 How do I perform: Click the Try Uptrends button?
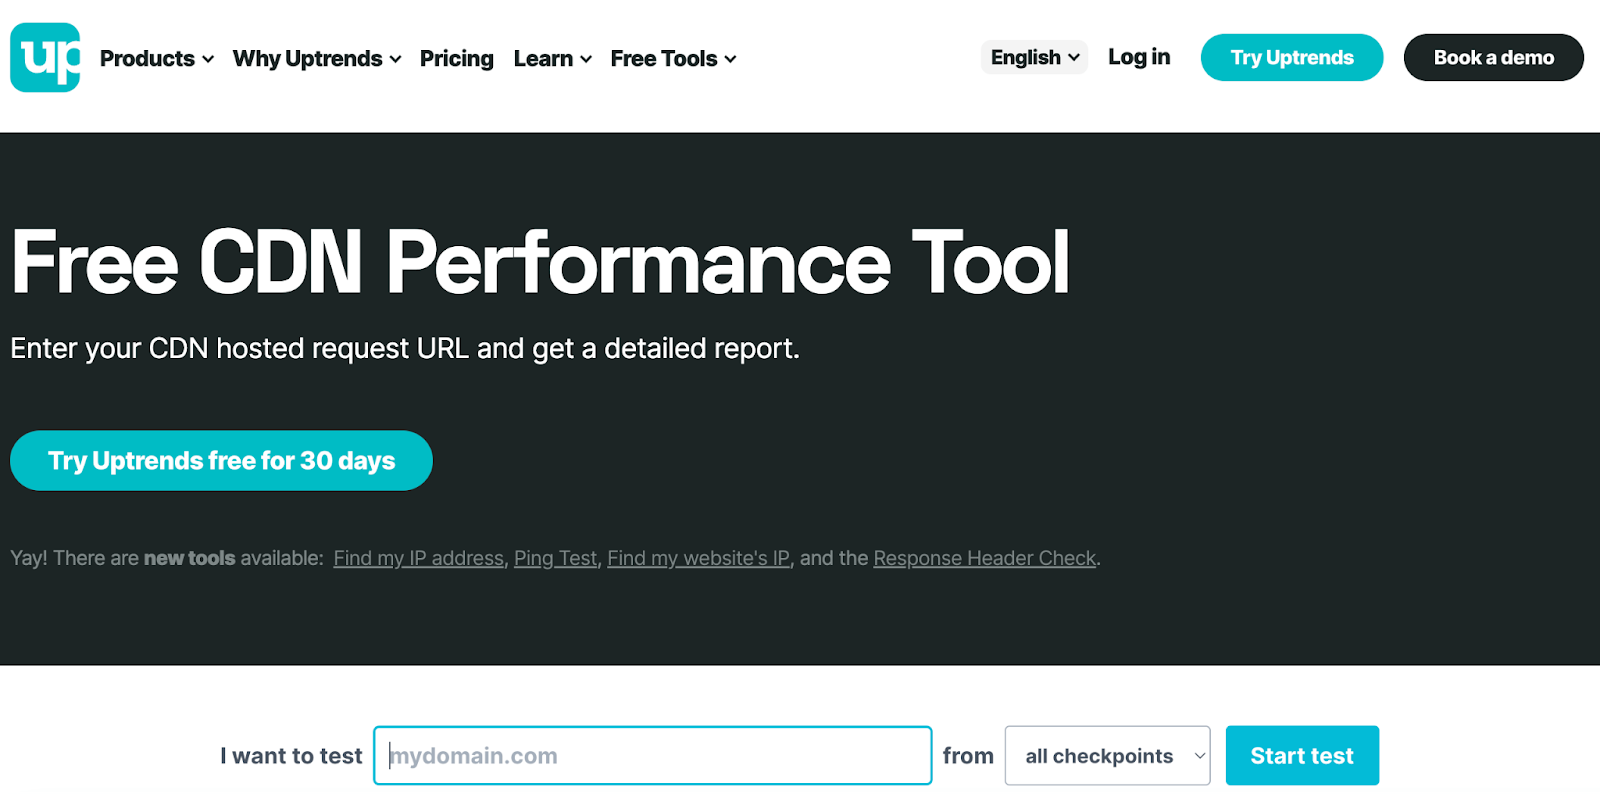1292,57
